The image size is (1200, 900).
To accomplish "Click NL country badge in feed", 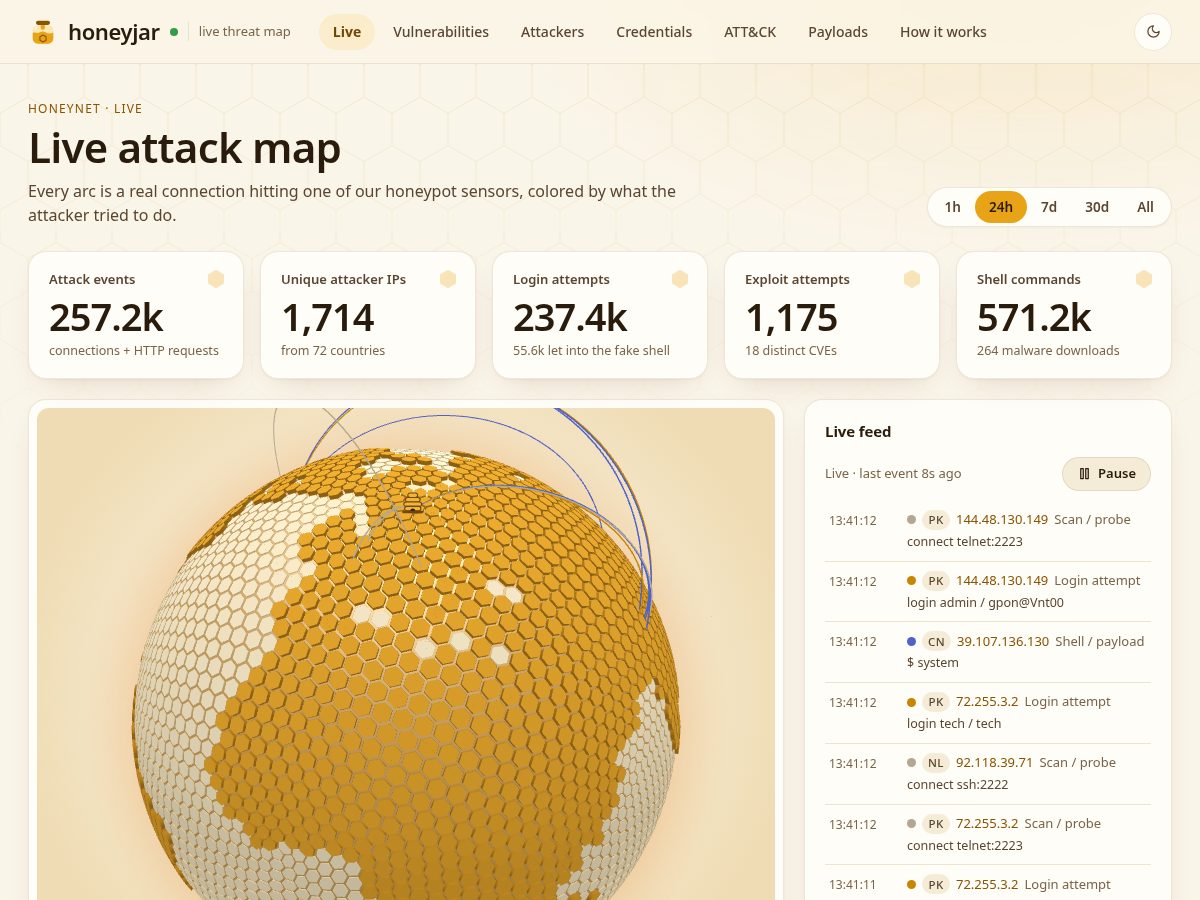I will point(935,763).
